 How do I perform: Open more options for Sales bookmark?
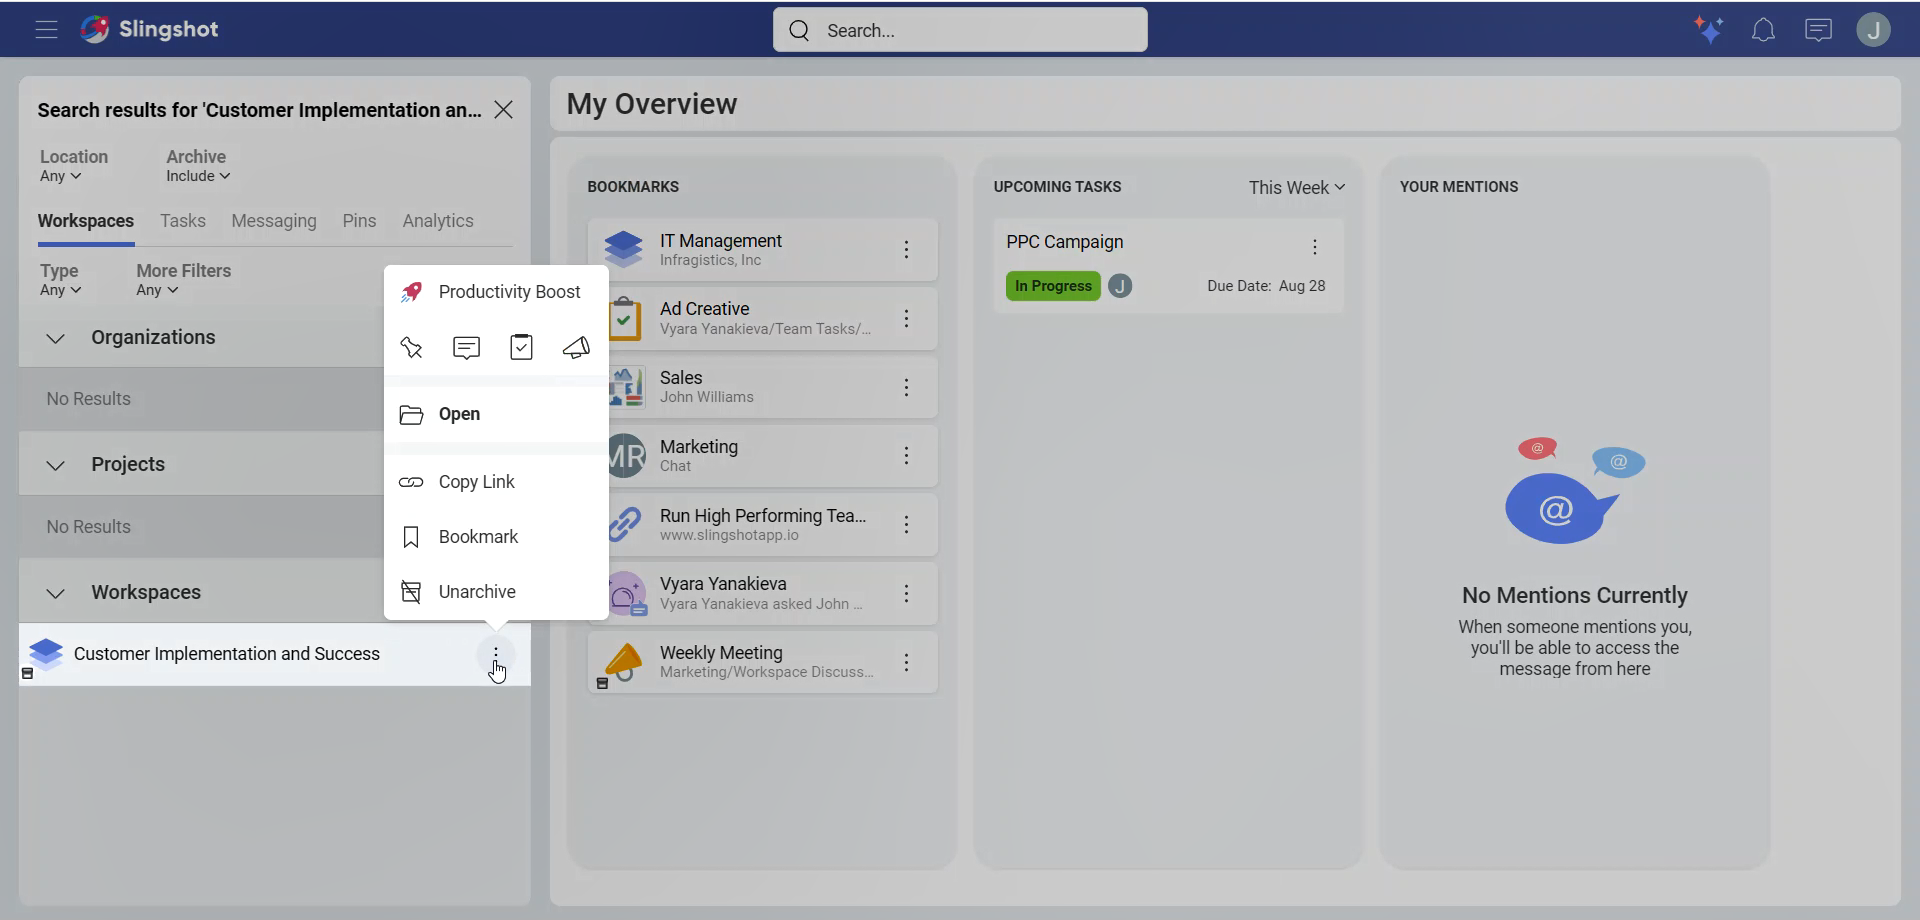906,388
